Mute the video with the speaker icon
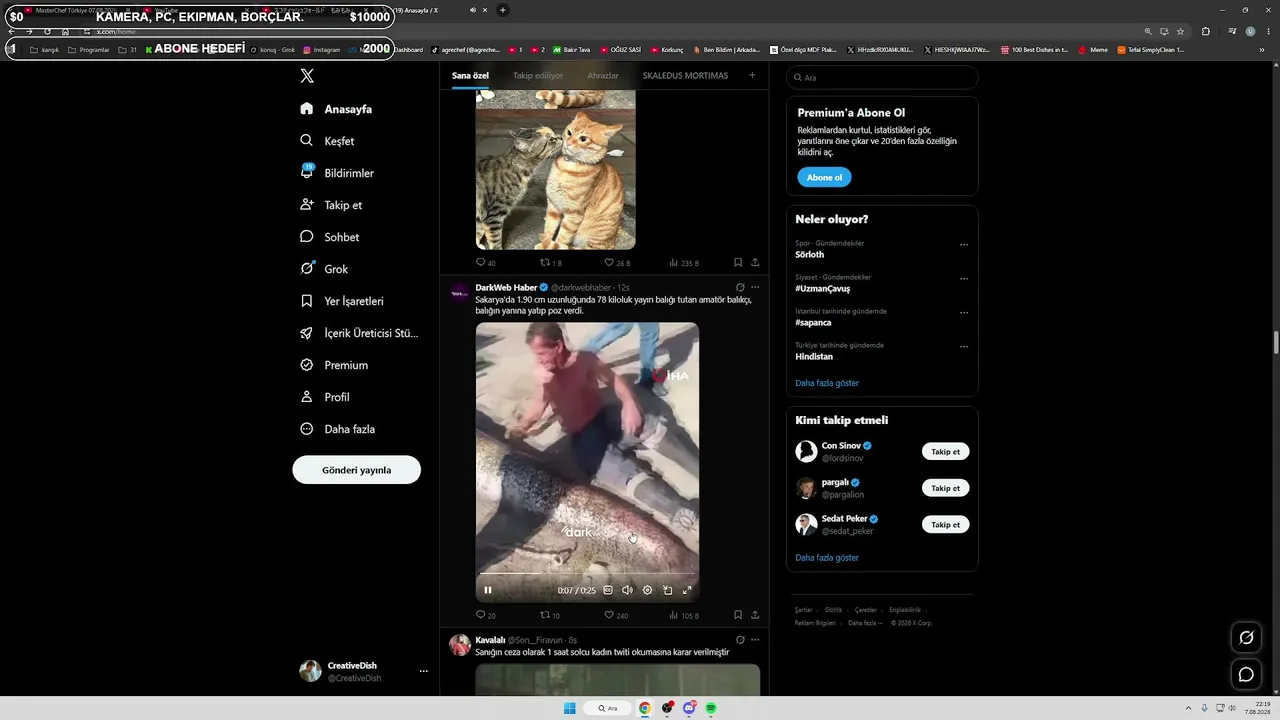The height and width of the screenshot is (720, 1280). pyautogui.click(x=627, y=590)
